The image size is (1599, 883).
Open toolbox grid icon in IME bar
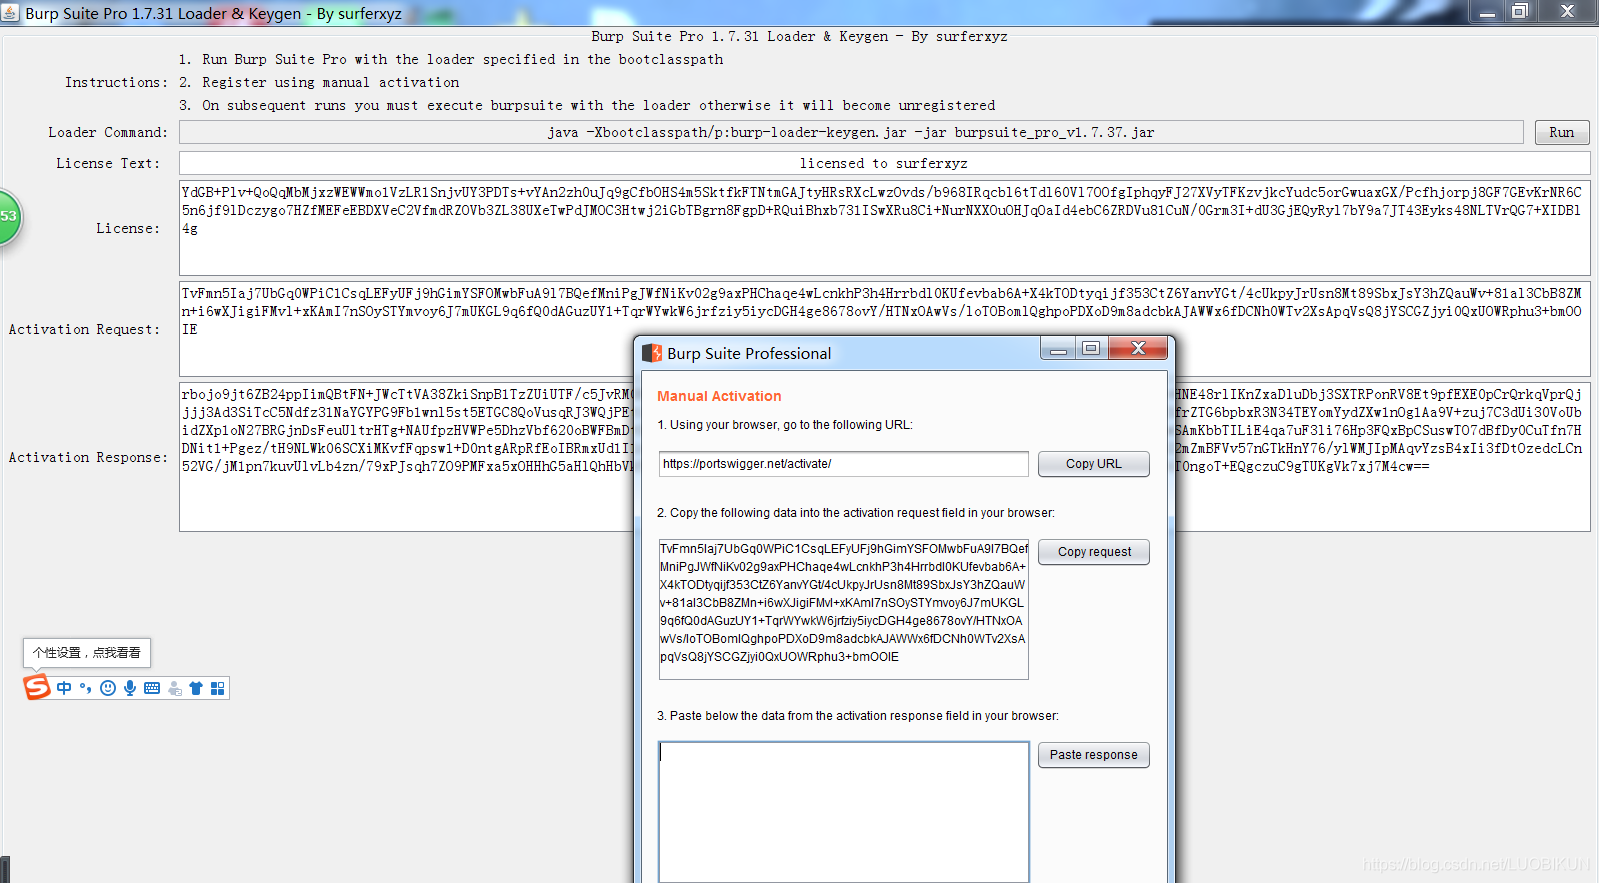(218, 688)
